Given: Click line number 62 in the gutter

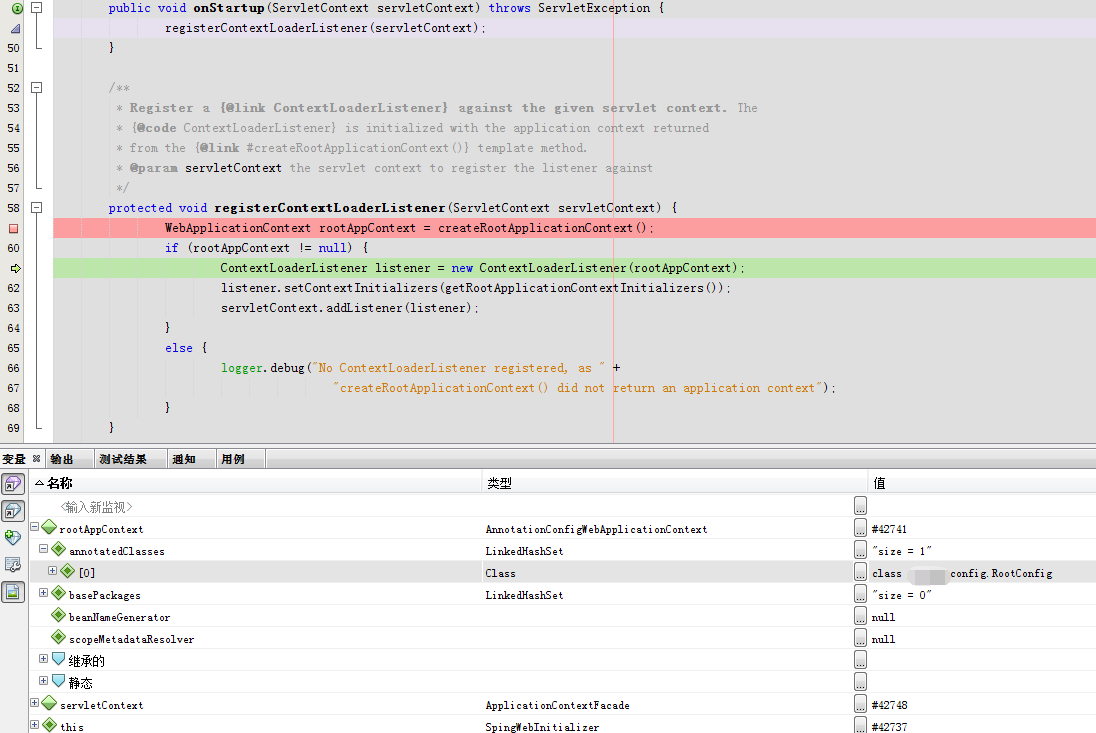Looking at the screenshot, I should (x=13, y=288).
